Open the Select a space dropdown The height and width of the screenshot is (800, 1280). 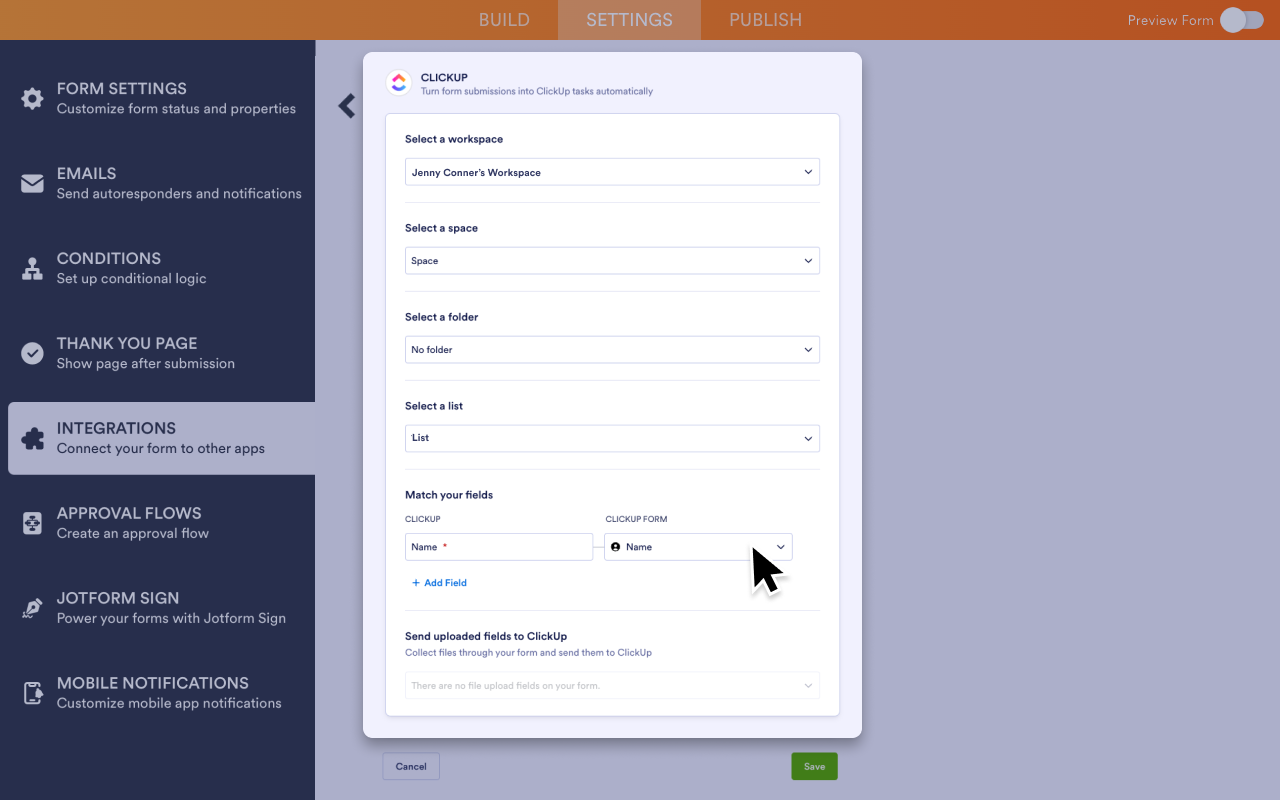612,261
